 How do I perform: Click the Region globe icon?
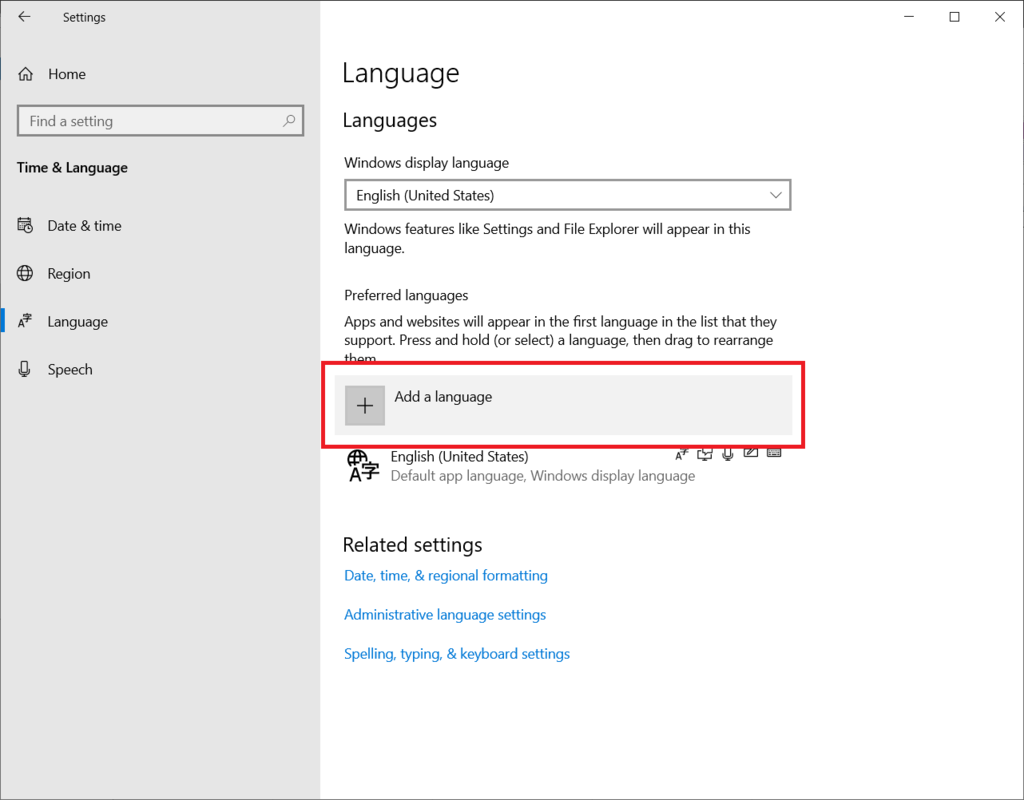[x=25, y=273]
